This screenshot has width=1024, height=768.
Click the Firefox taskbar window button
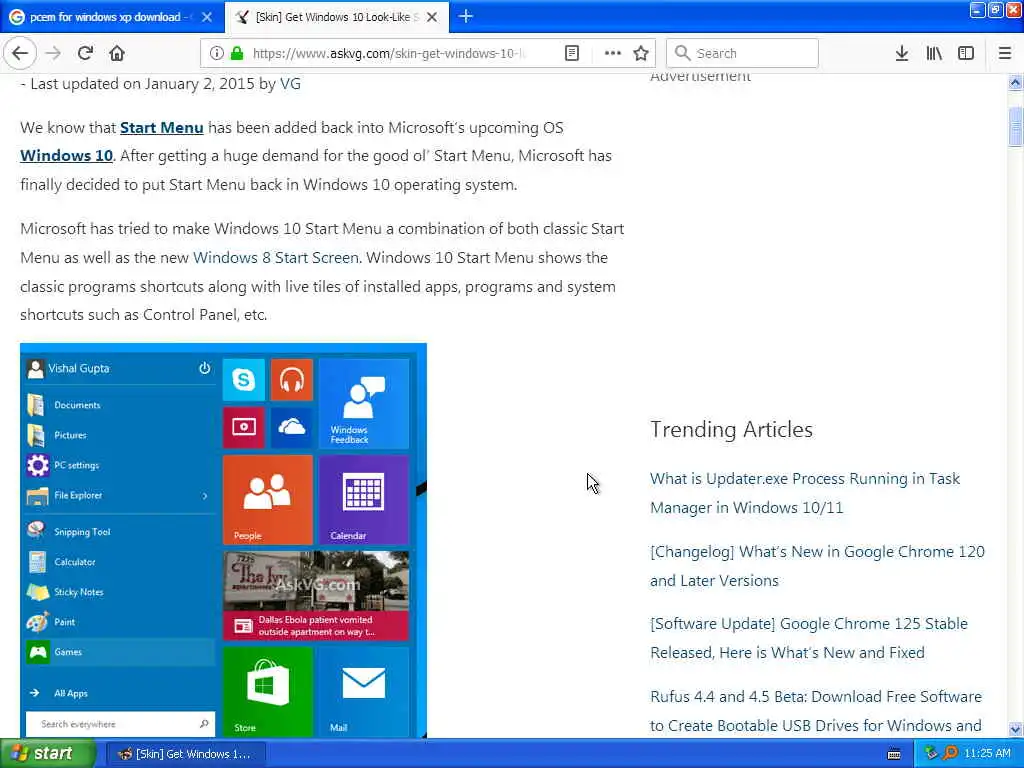point(185,754)
